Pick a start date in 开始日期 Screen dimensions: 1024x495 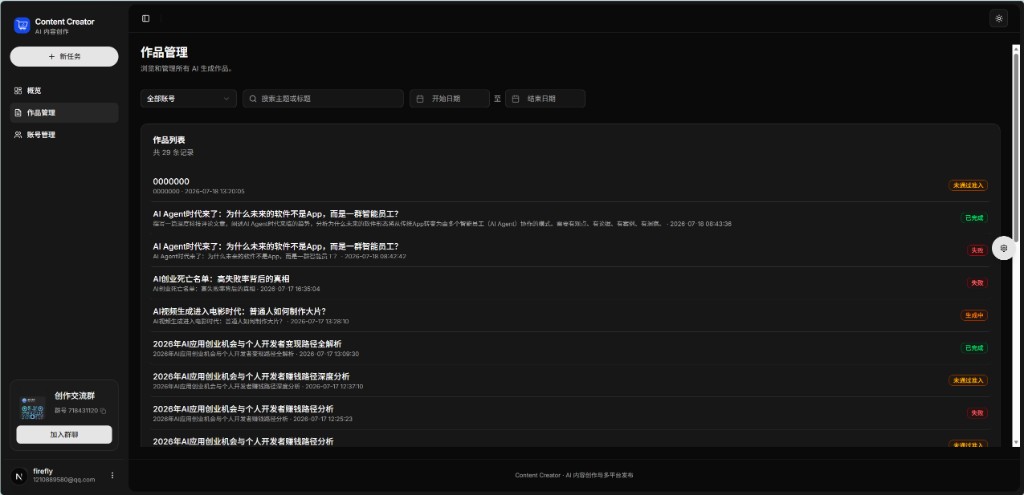coord(450,99)
